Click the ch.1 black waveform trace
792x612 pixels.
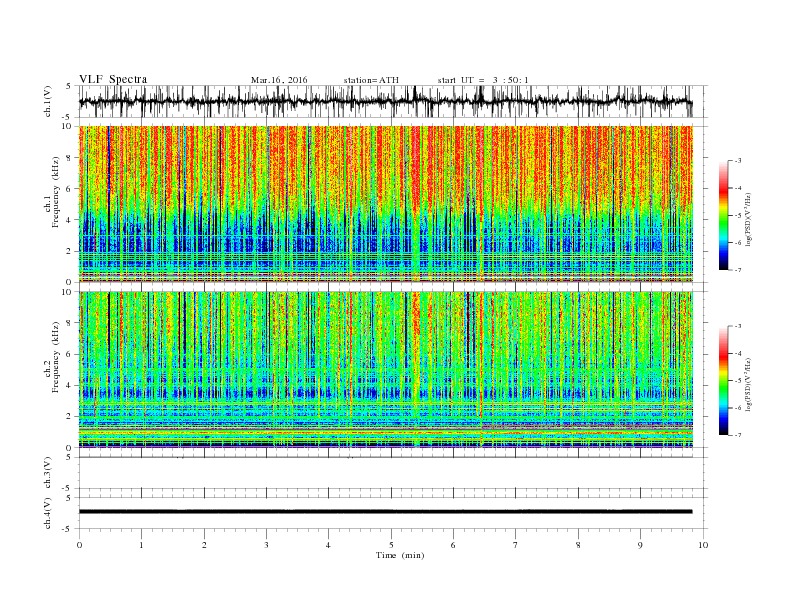385,101
